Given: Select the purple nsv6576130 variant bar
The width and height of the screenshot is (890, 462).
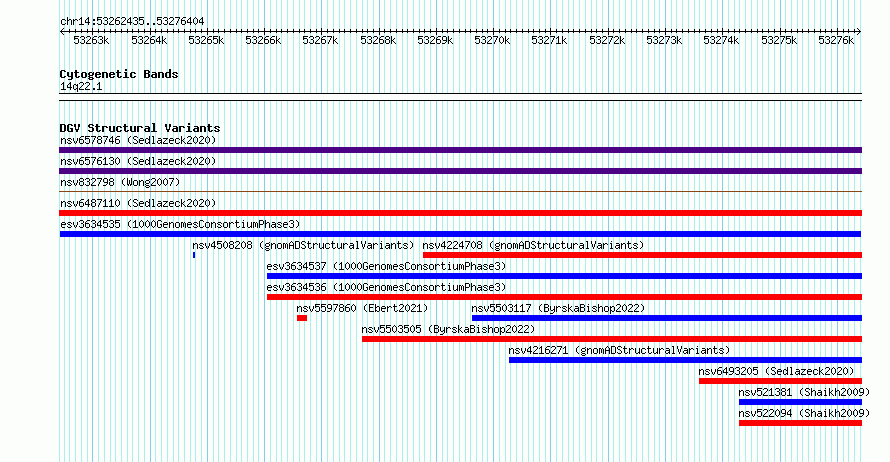Looking at the screenshot, I should coord(460,171).
